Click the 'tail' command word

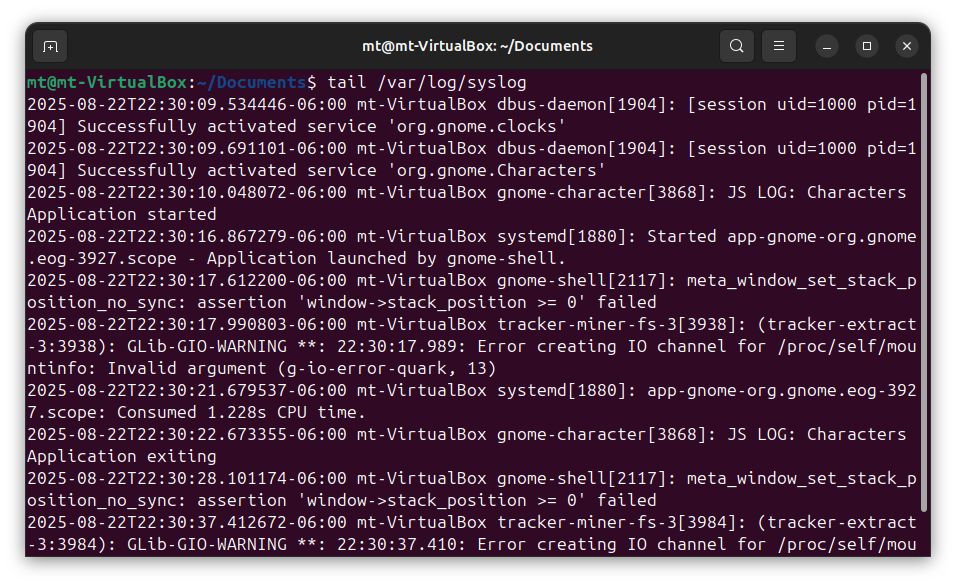(x=347, y=82)
